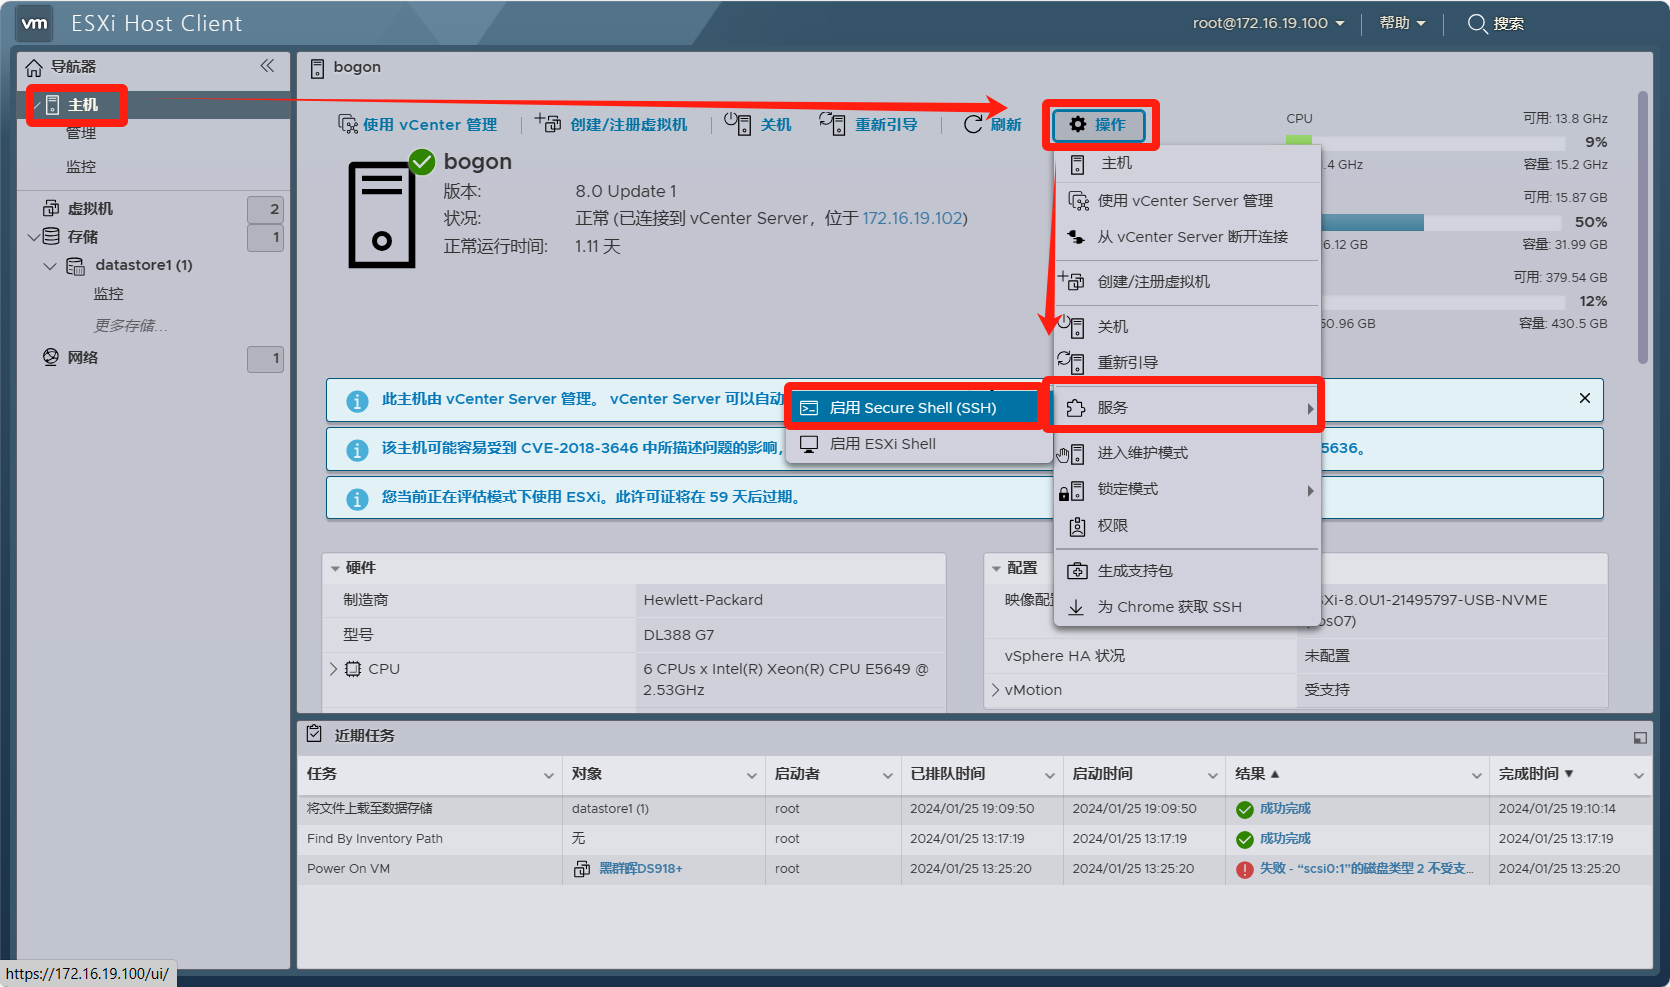Open the root@172.16.19.100 user dropdown
The height and width of the screenshot is (987, 1670).
pyautogui.click(x=1267, y=23)
